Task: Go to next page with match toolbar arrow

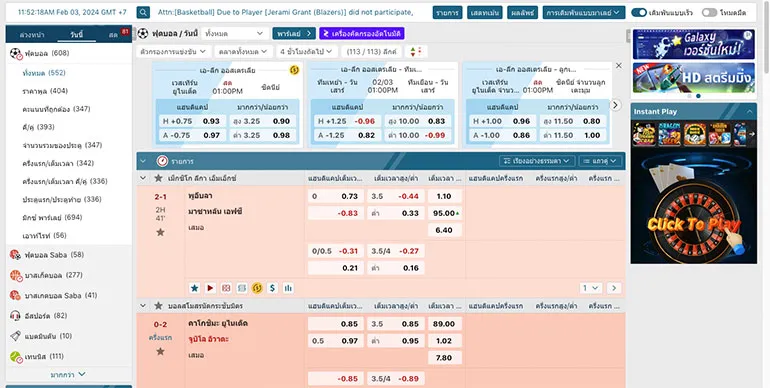Action: (614, 288)
